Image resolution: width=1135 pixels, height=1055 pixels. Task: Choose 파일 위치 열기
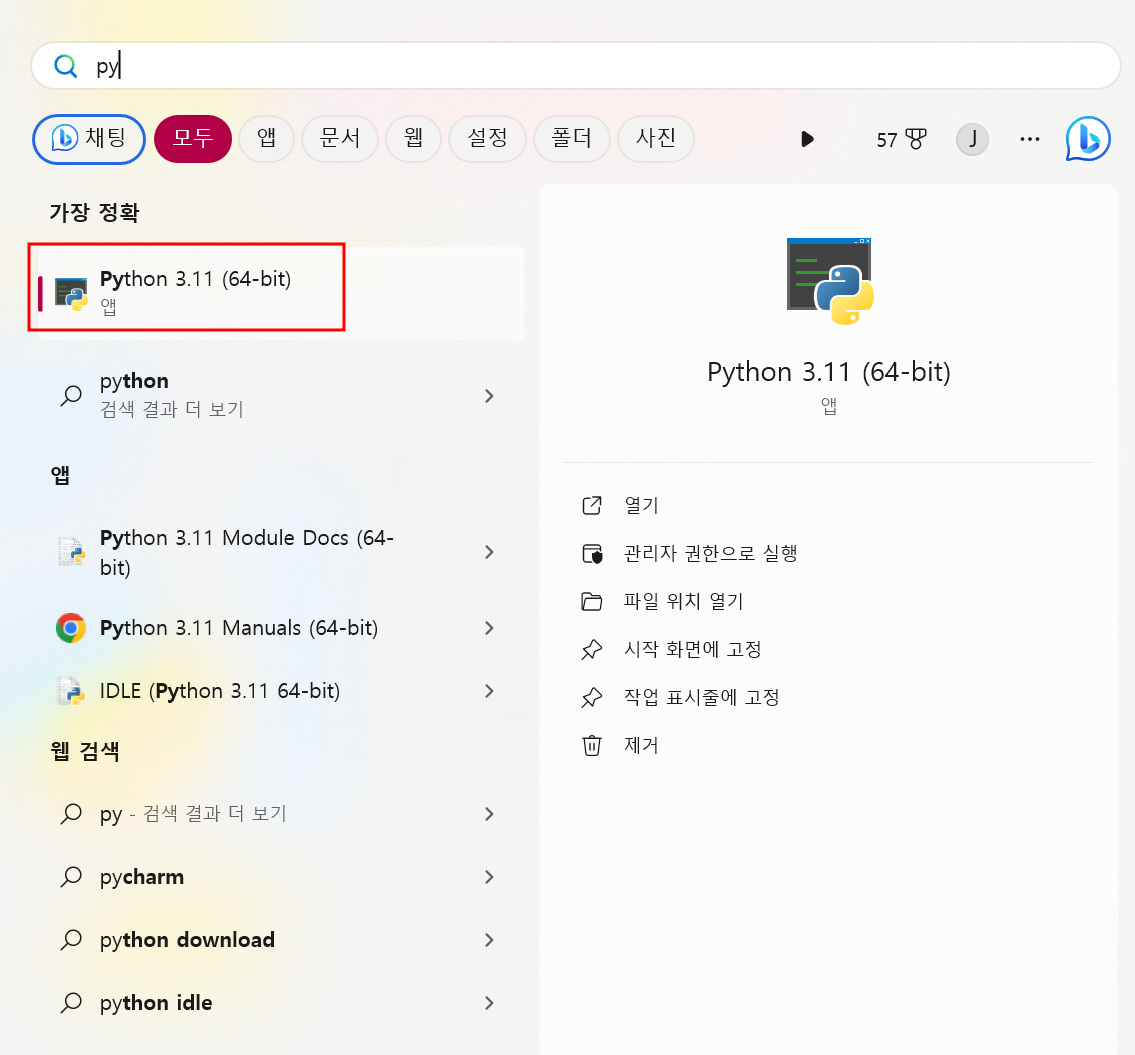(684, 602)
